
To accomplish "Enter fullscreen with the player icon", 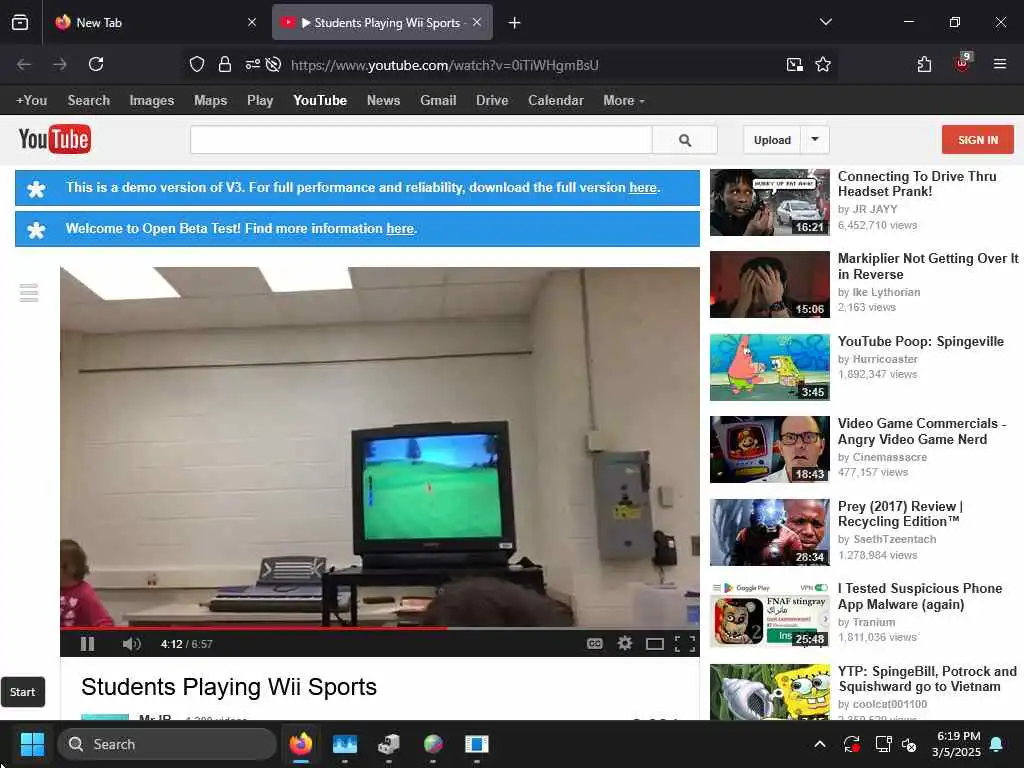I will point(684,644).
